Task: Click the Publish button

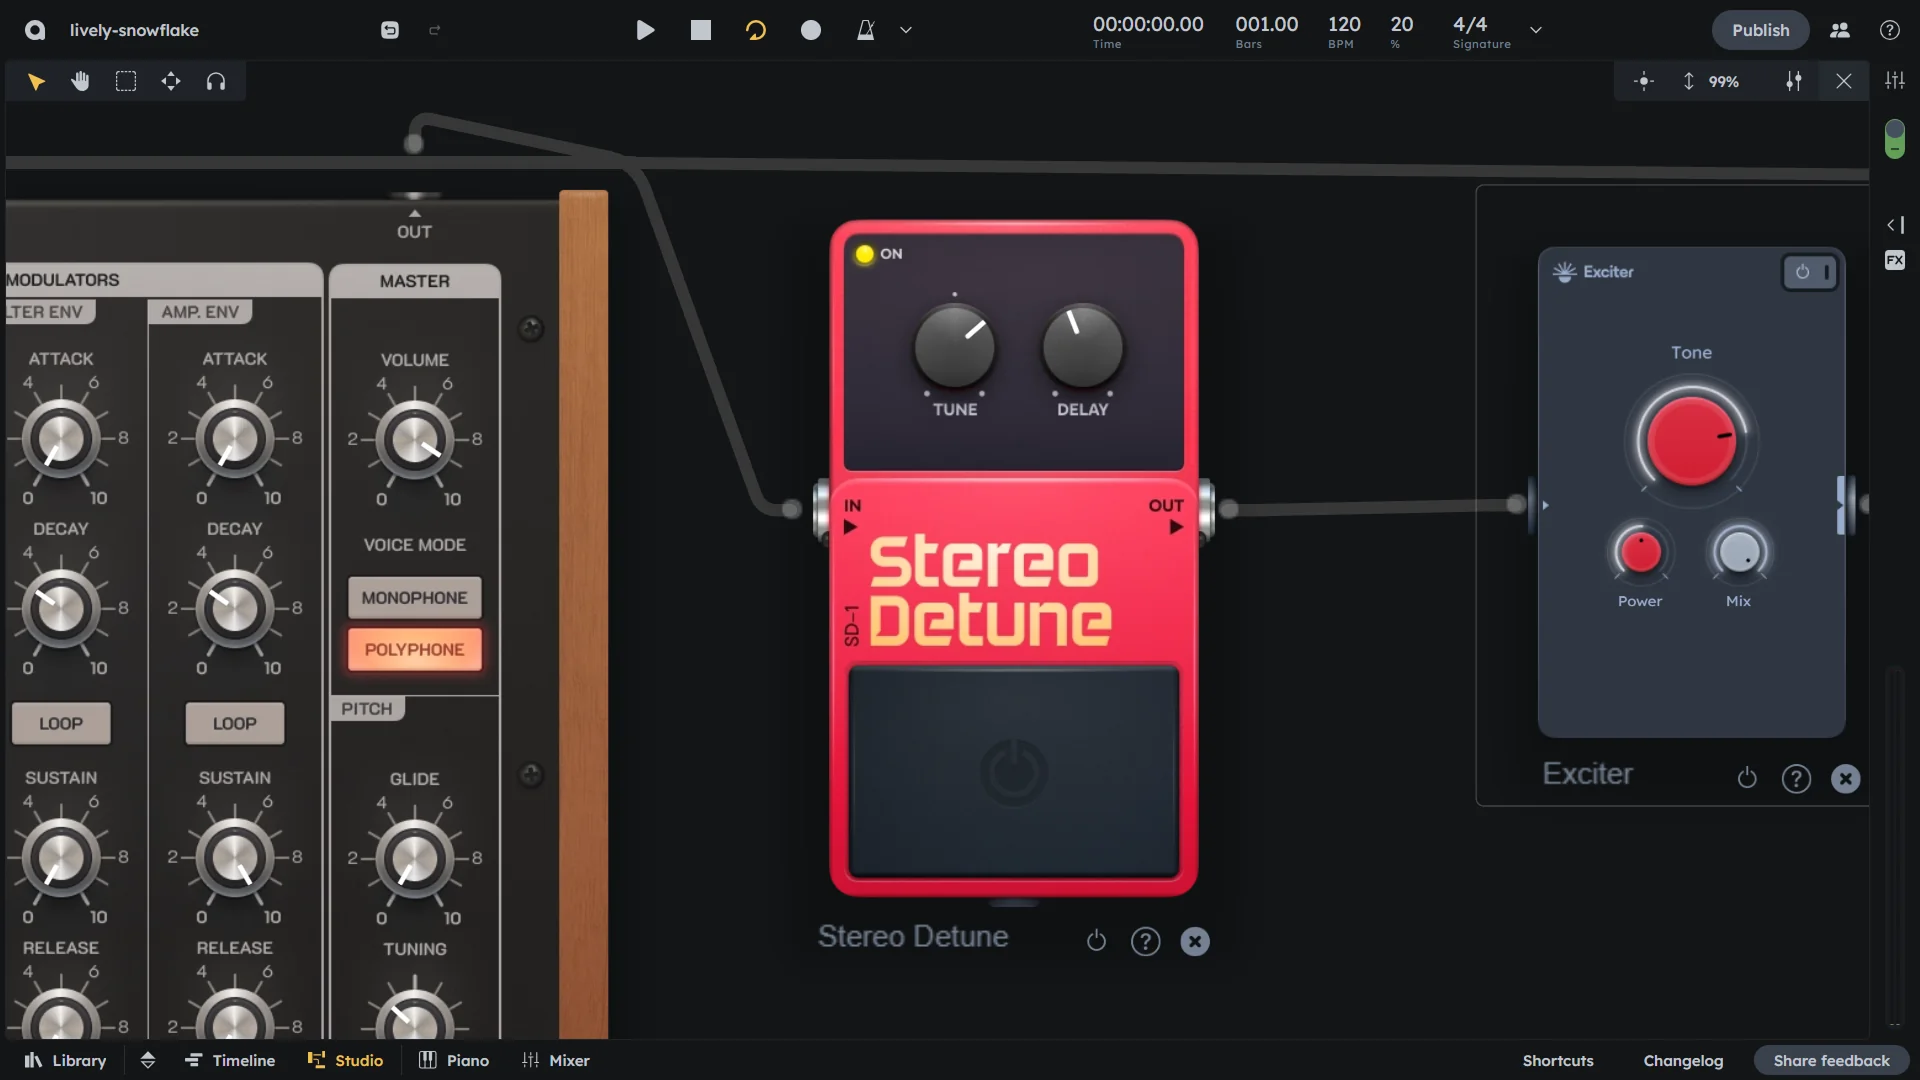Action: [x=1760, y=30]
